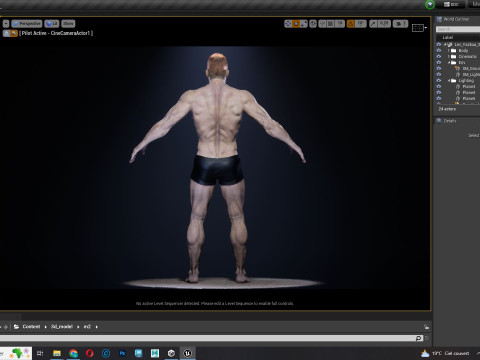Open the rotation snap angle value

click(360, 24)
